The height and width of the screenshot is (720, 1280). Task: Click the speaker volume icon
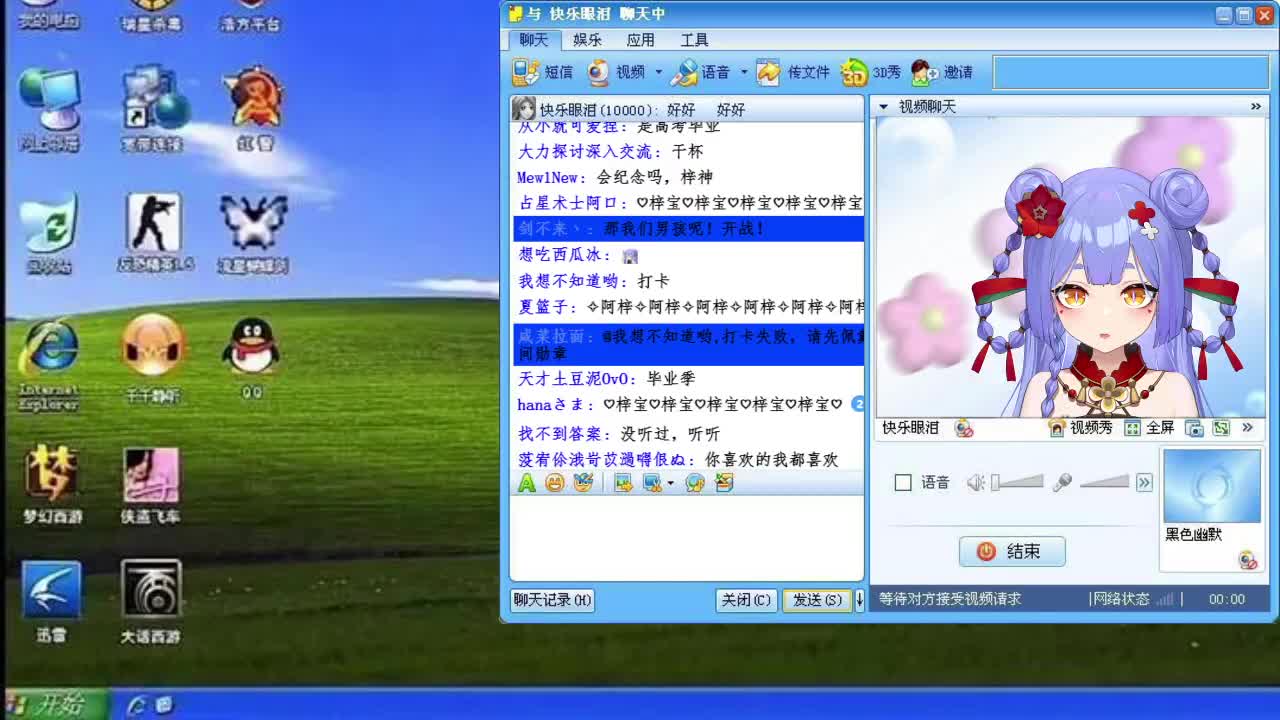[x=976, y=483]
